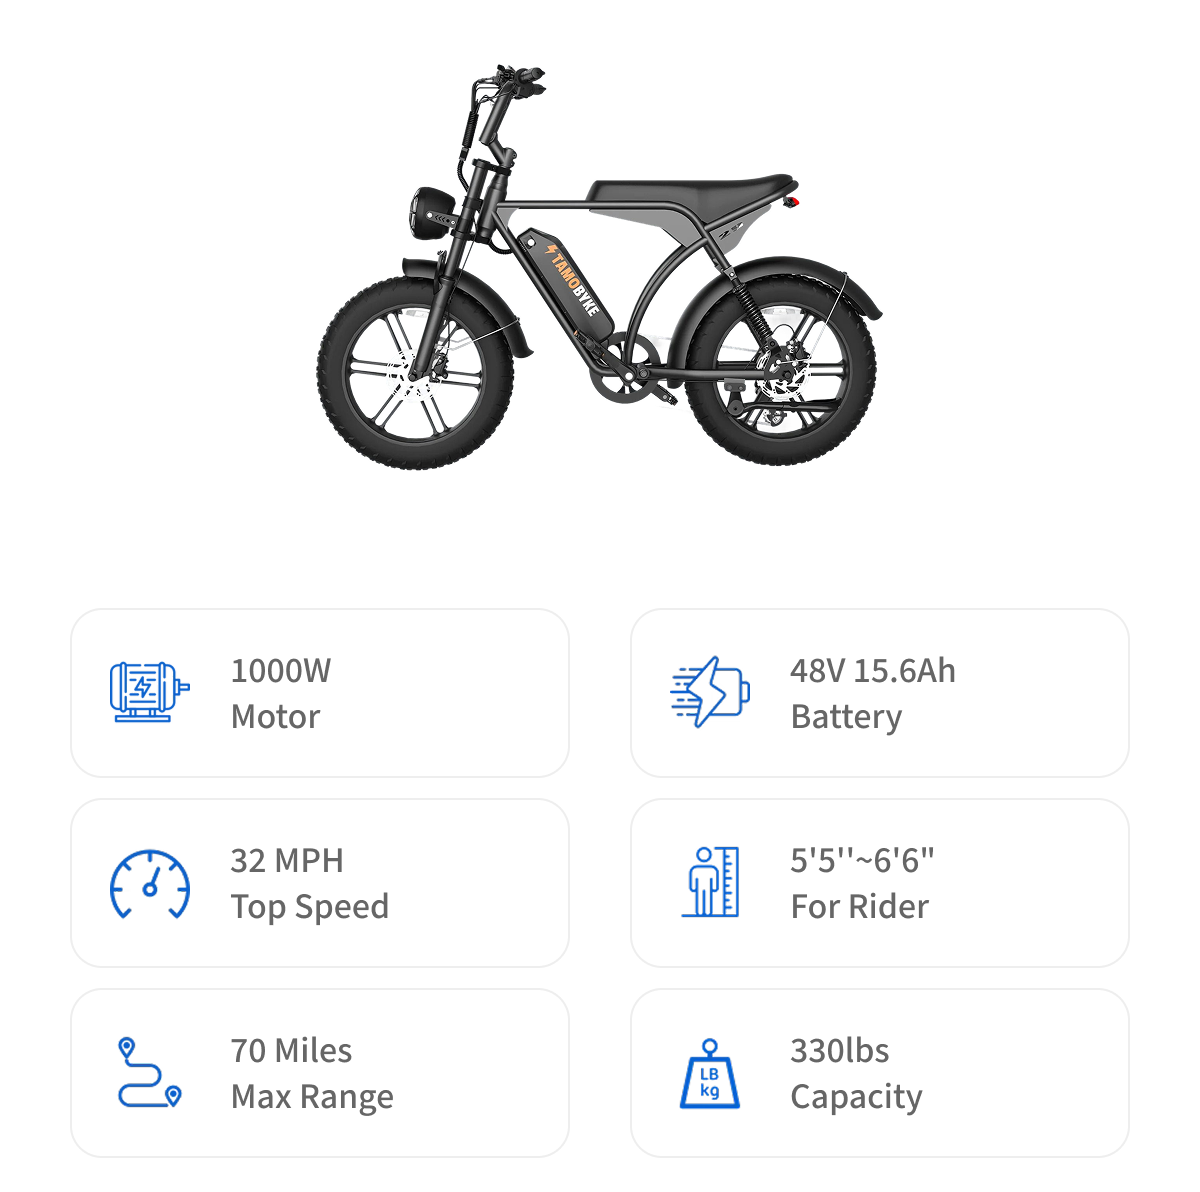Click the electric bike product image

(600, 268)
